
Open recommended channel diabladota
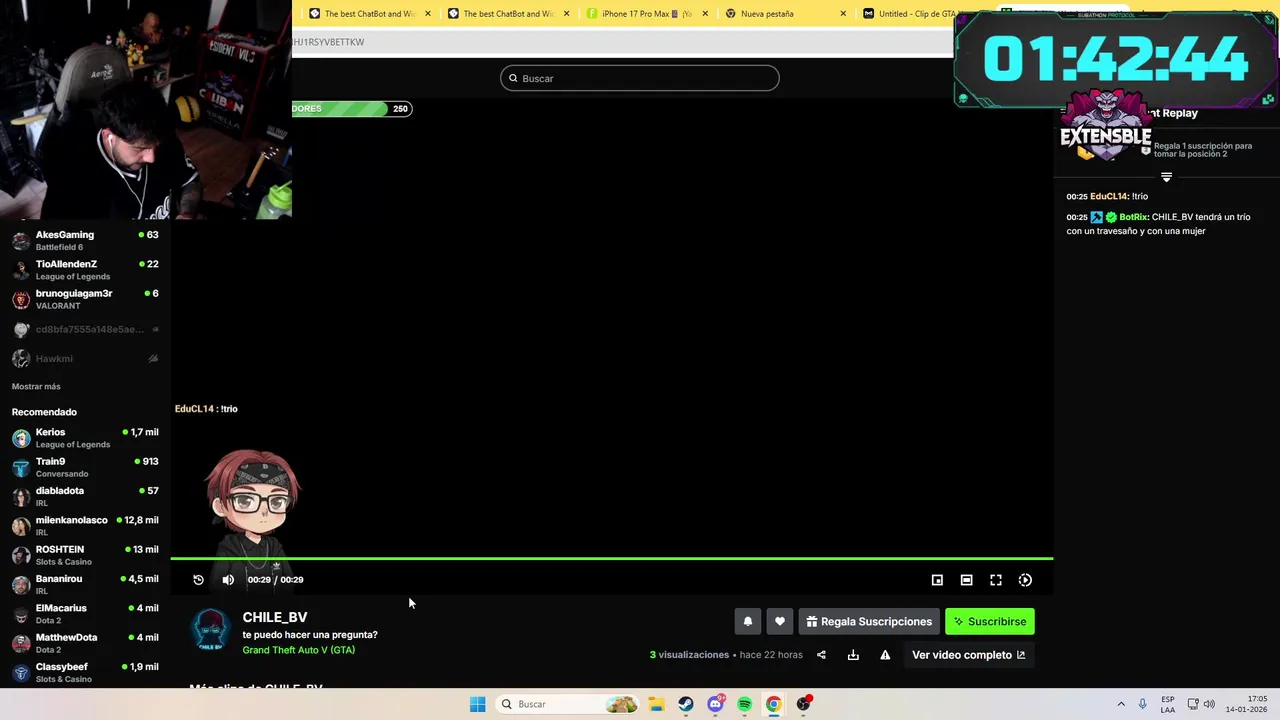point(85,496)
